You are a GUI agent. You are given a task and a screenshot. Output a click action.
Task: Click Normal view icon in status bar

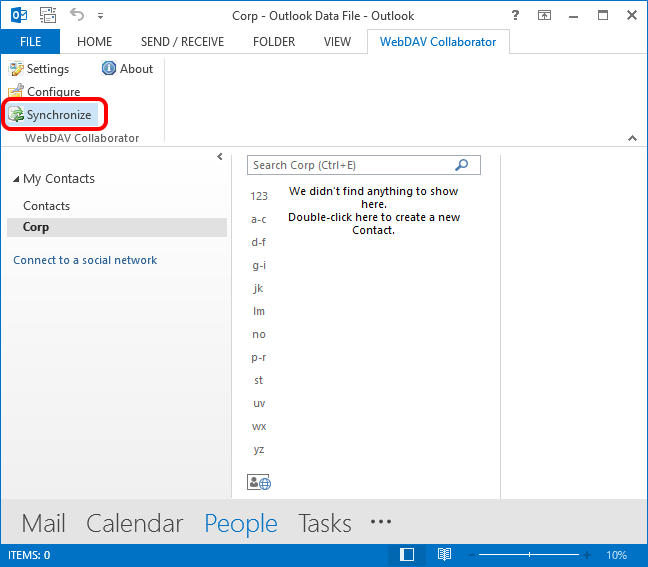[x=407, y=555]
